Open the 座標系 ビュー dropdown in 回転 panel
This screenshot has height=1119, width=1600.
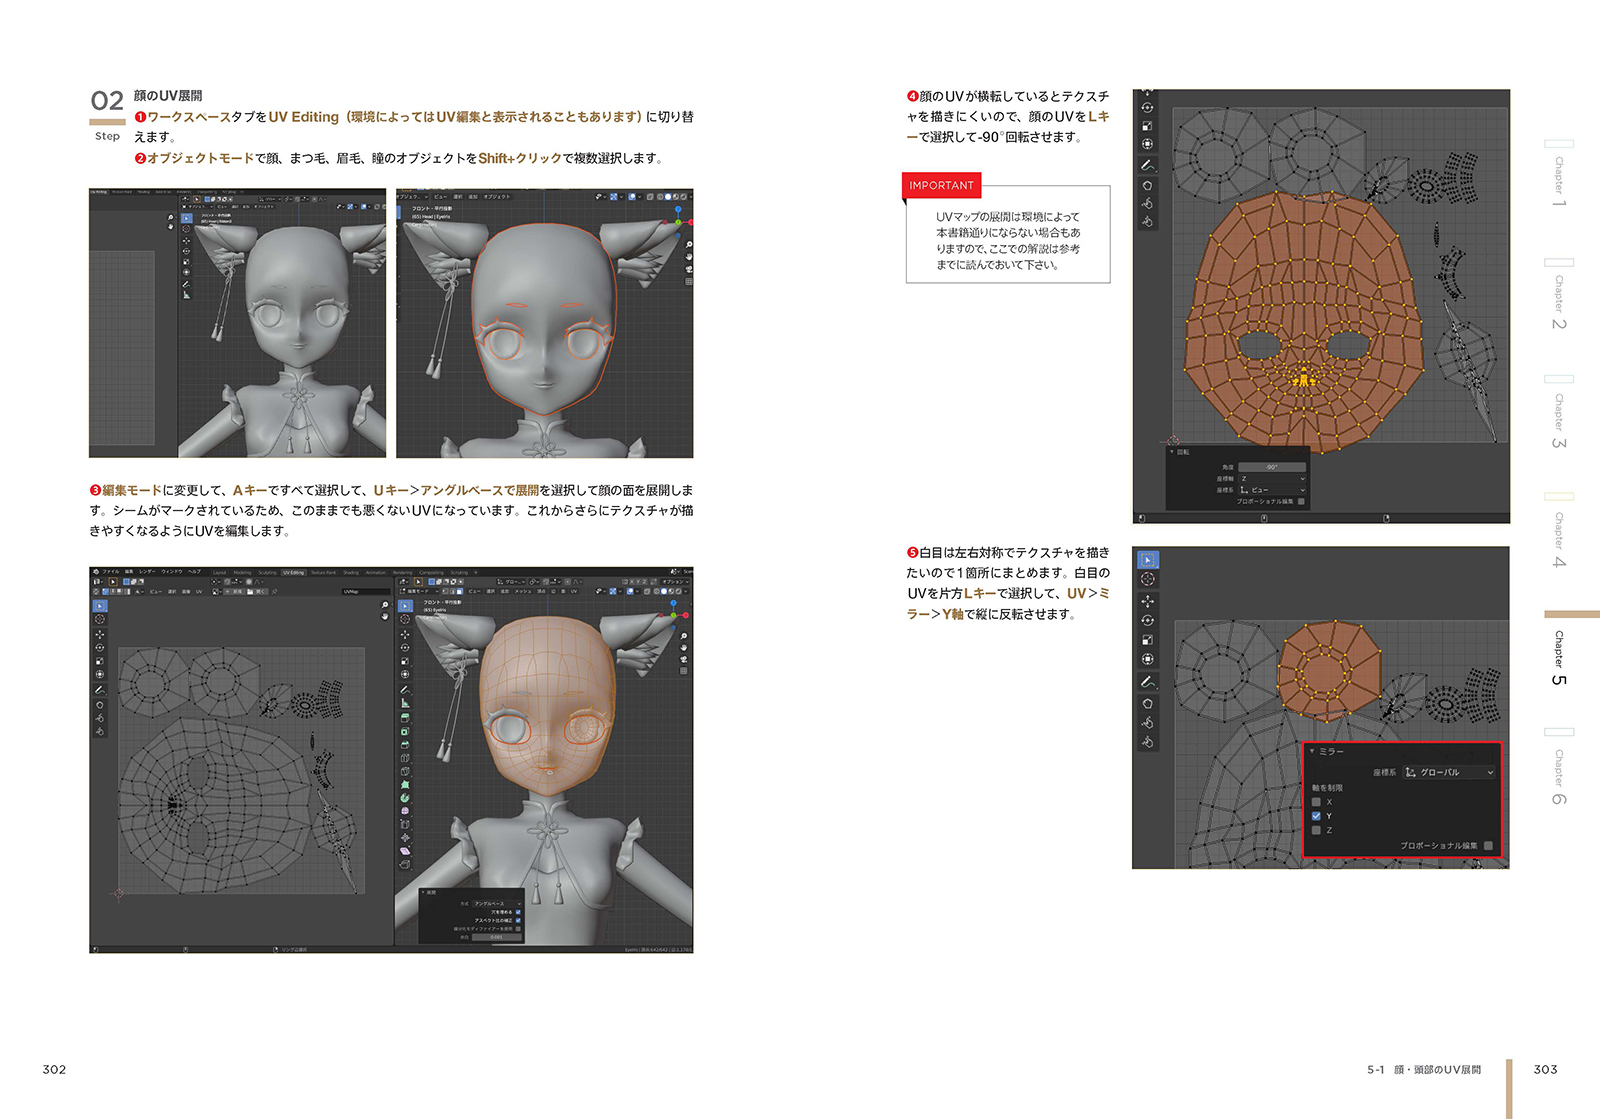pos(1272,490)
